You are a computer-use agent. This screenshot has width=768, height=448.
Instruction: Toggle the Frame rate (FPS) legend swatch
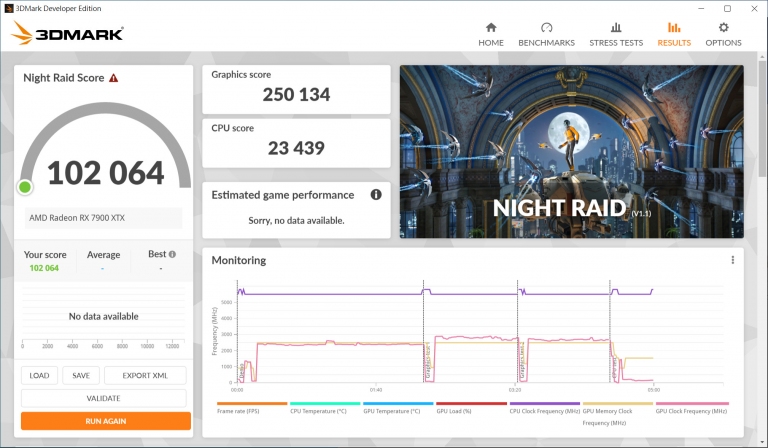(252, 403)
